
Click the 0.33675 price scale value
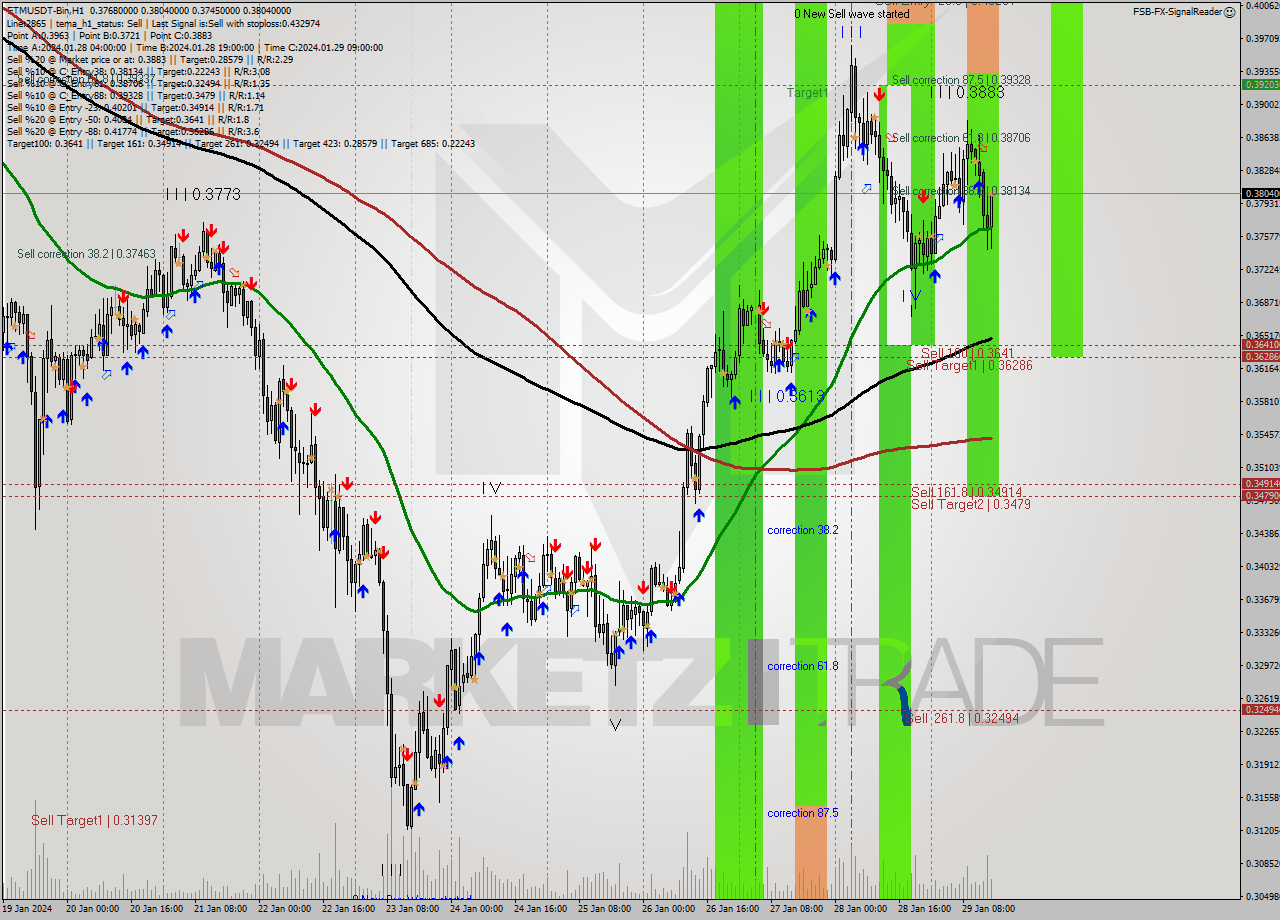coord(1262,600)
